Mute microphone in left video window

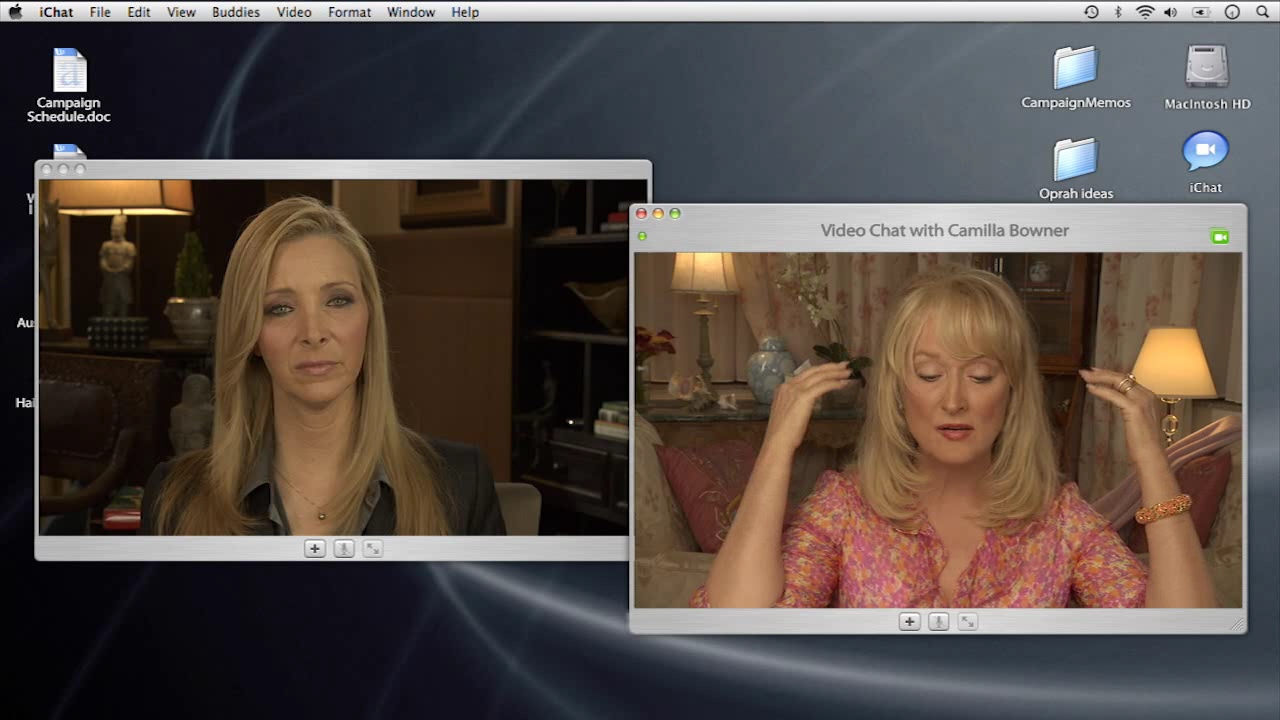[x=344, y=548]
